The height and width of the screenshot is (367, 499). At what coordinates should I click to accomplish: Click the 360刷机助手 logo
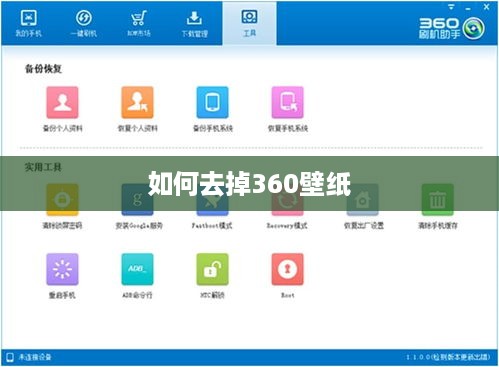(452, 28)
